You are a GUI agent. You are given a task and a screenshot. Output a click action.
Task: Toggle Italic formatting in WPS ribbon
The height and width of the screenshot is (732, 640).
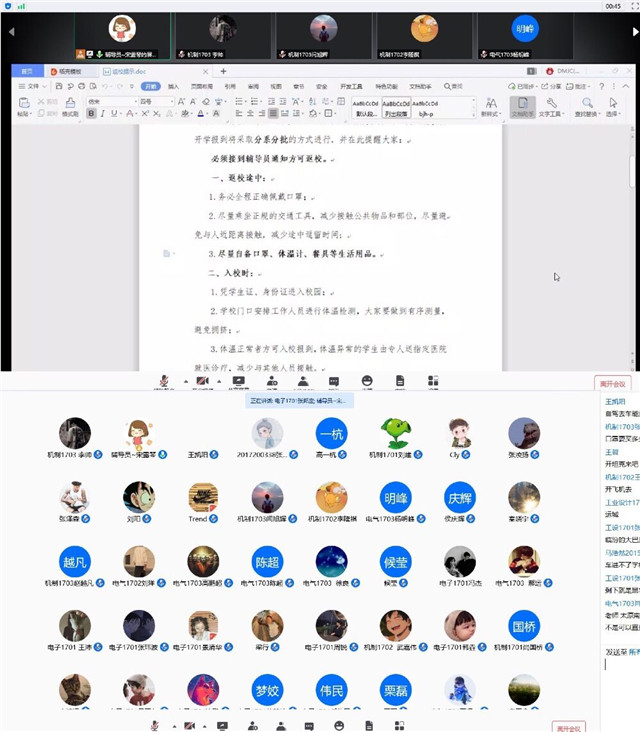(103, 113)
